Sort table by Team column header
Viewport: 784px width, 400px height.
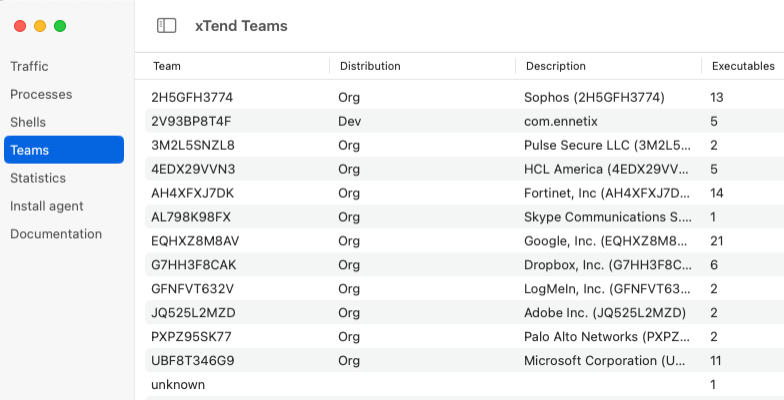167,66
